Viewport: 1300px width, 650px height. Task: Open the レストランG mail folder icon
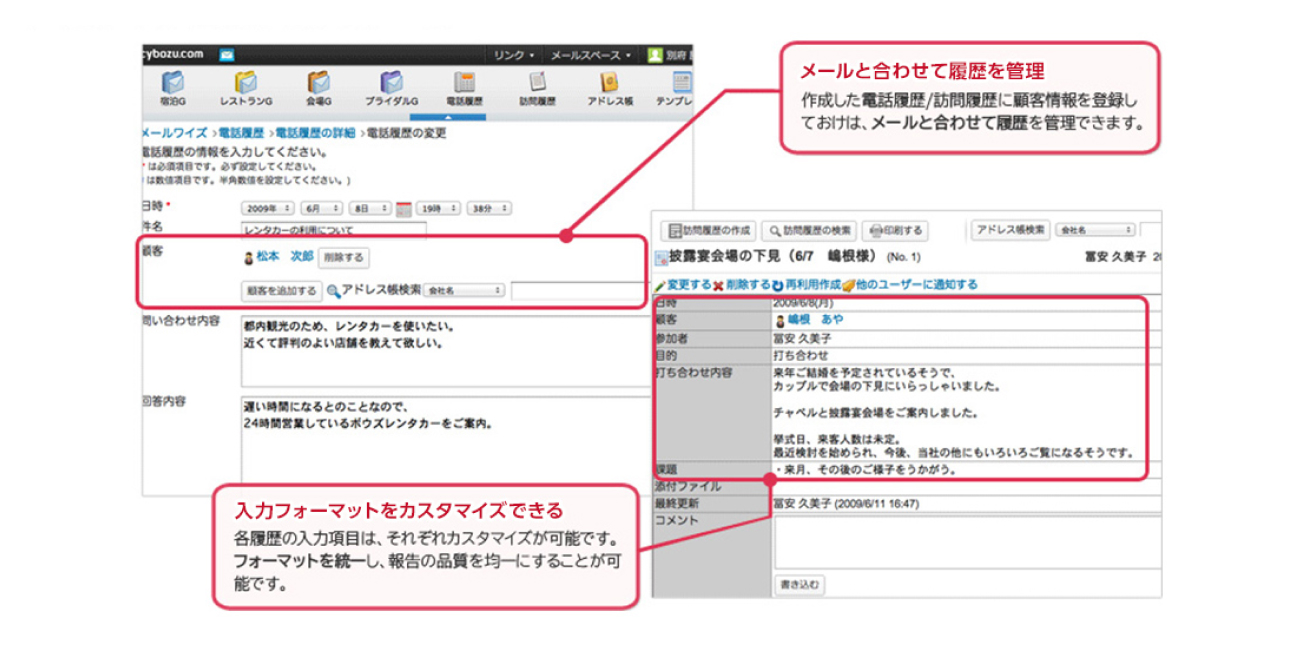coord(246,83)
